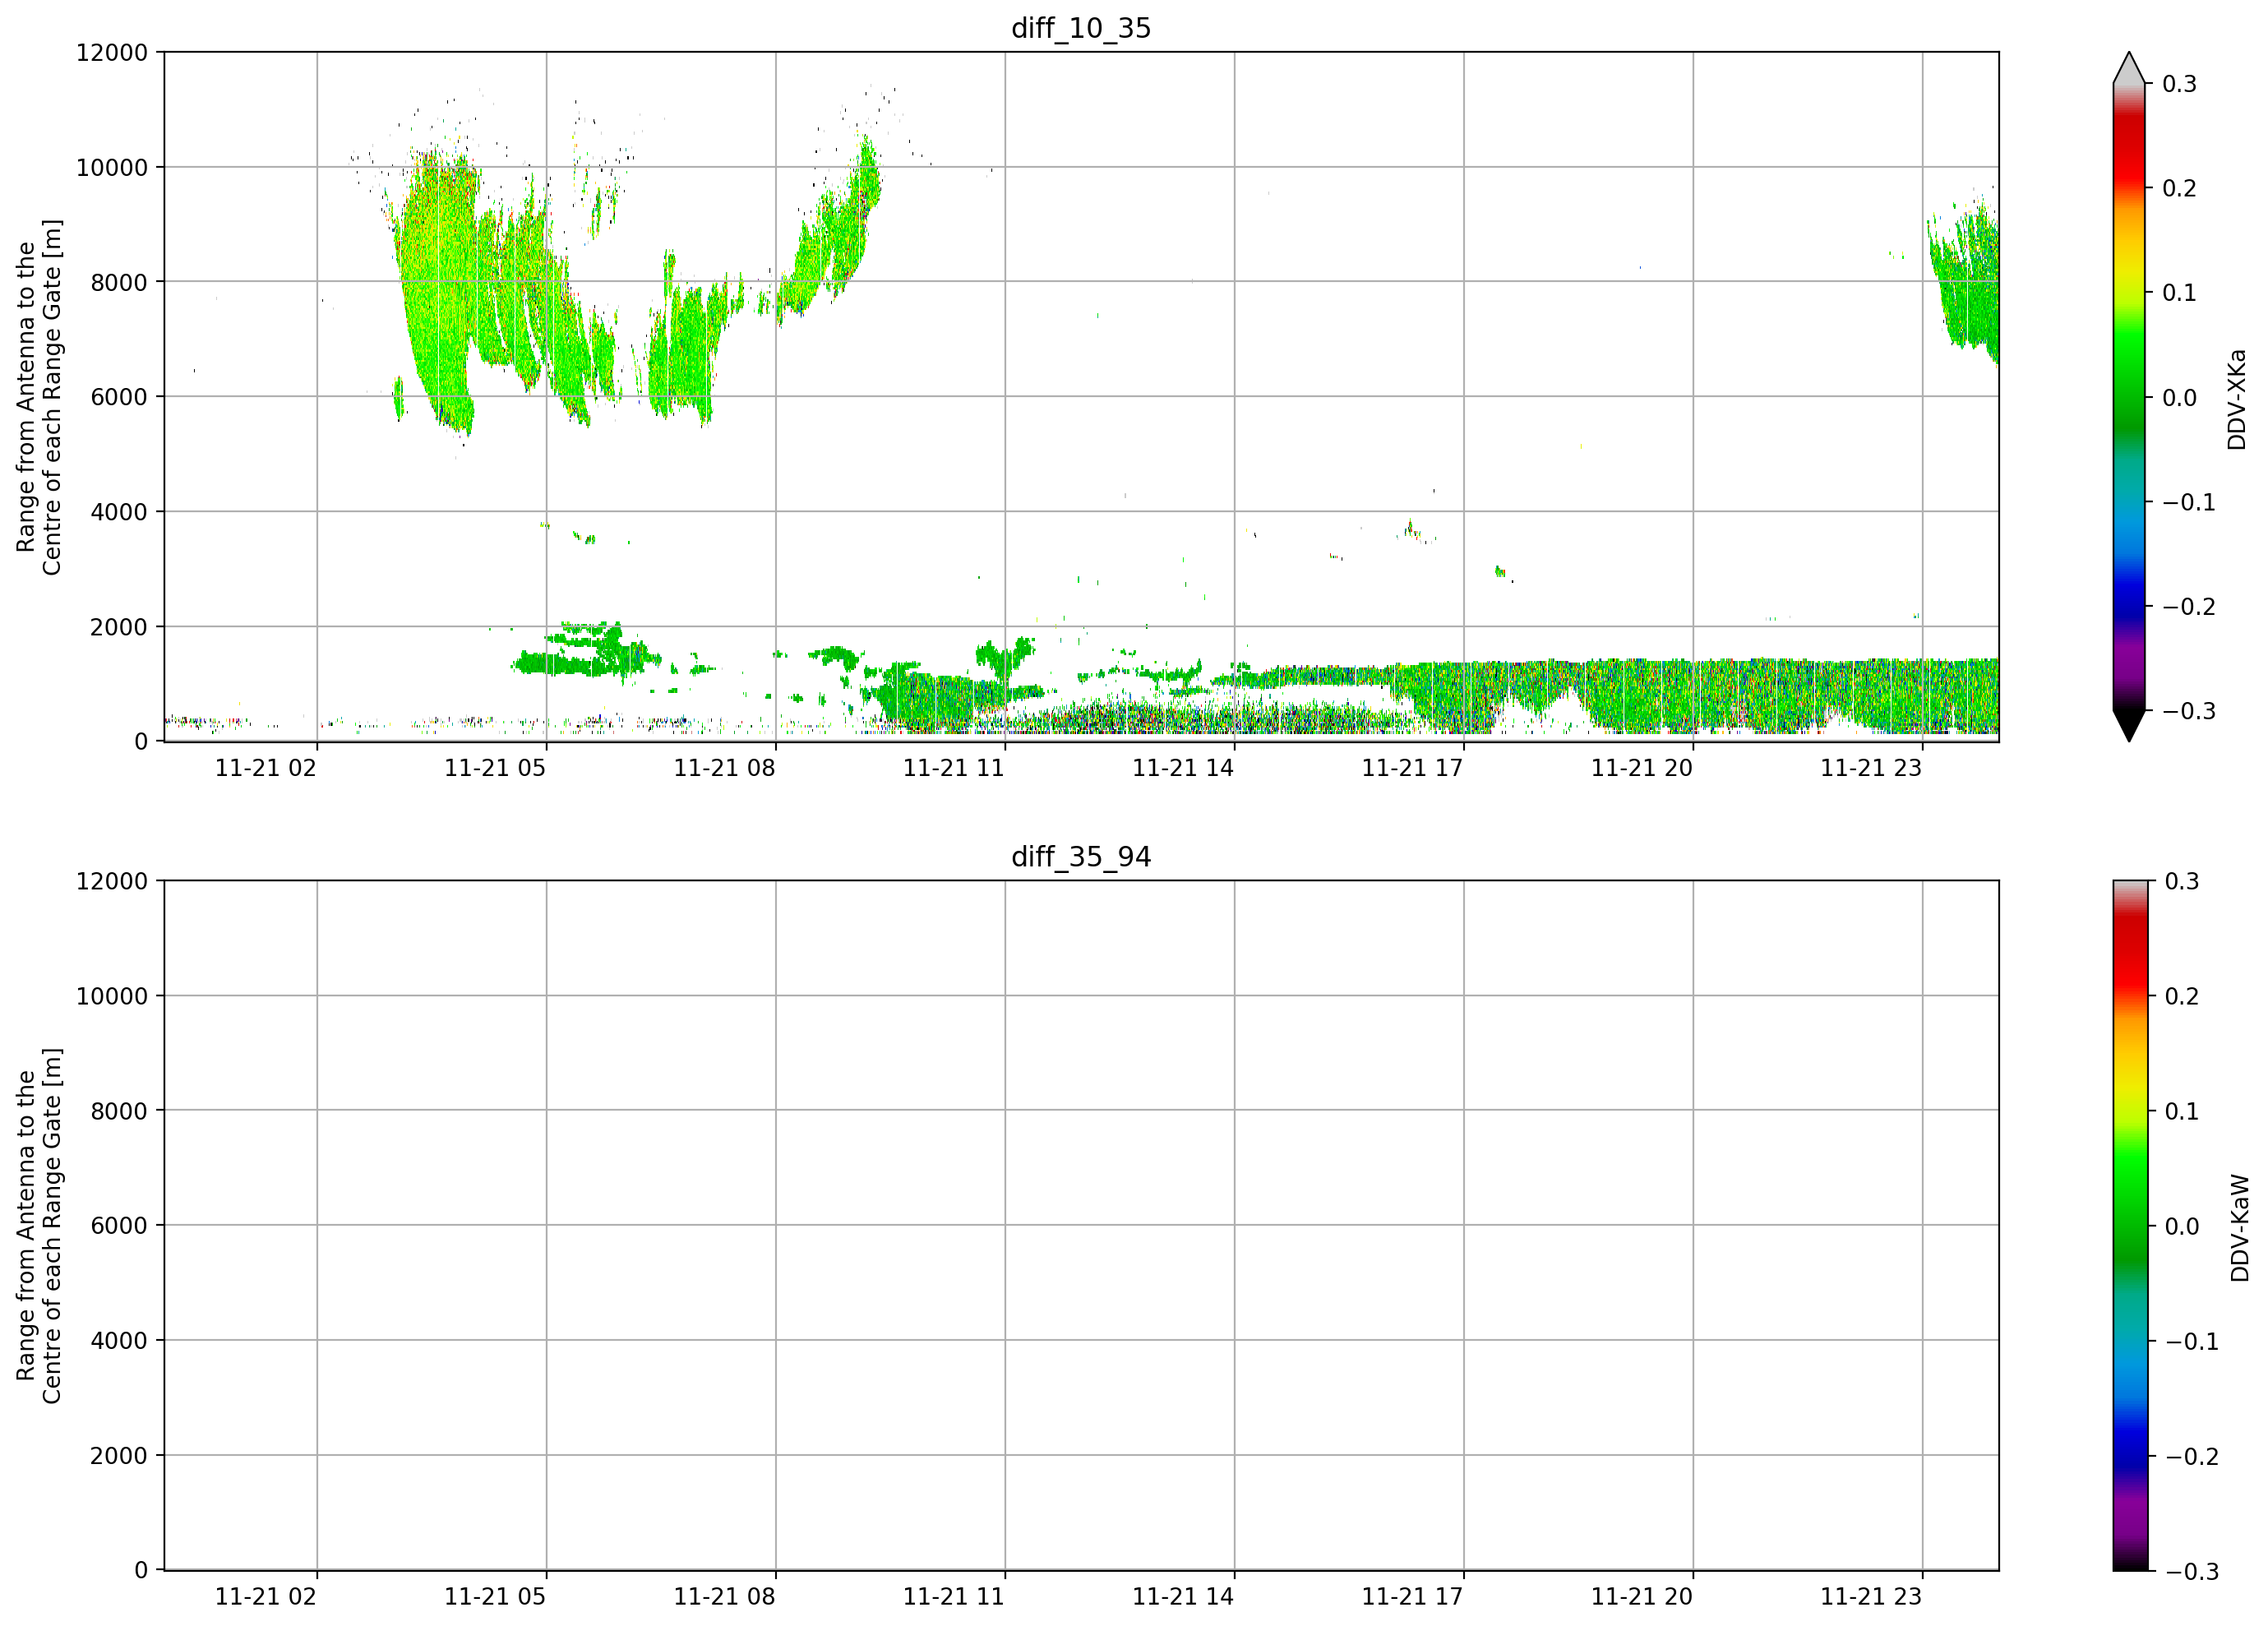The width and height of the screenshot is (2268, 1626).
Task: Click 8000 tick on diff_35_94 y-axis
Action: (119, 1111)
